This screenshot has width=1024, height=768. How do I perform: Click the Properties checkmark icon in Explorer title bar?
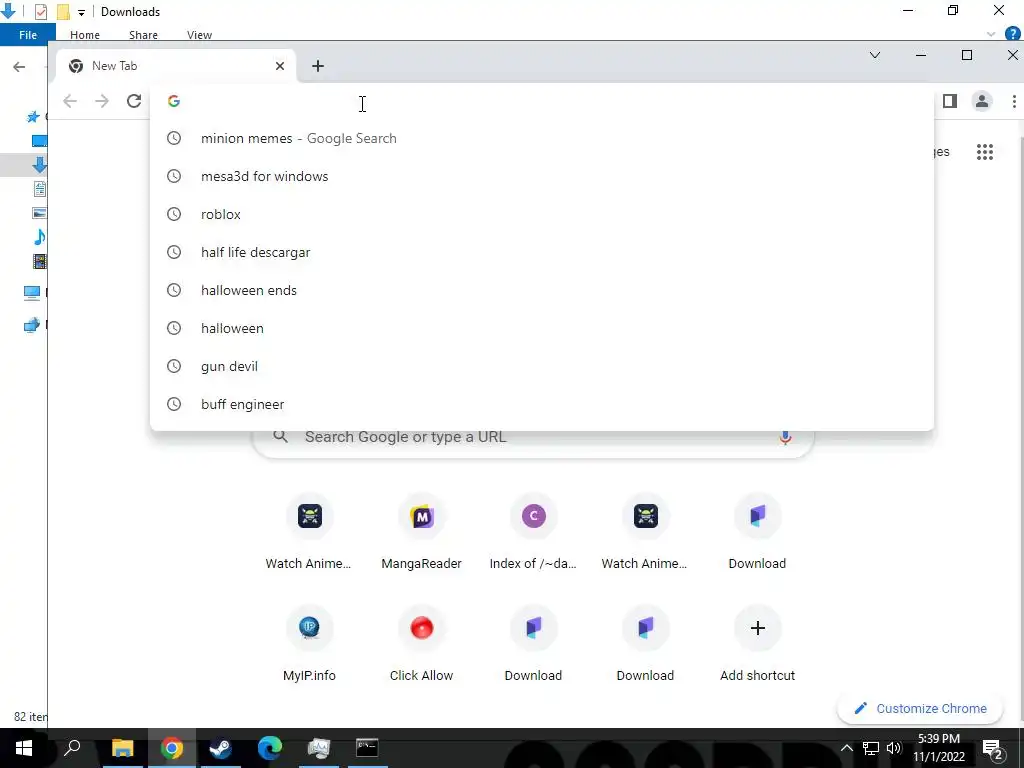(x=40, y=12)
